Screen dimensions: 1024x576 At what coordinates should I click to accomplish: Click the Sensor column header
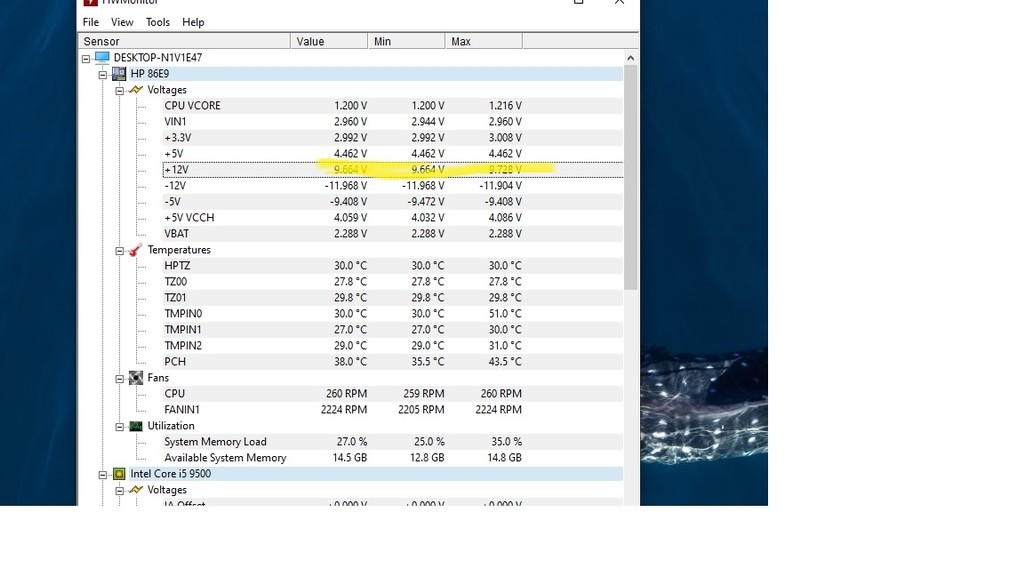pyautogui.click(x=184, y=41)
